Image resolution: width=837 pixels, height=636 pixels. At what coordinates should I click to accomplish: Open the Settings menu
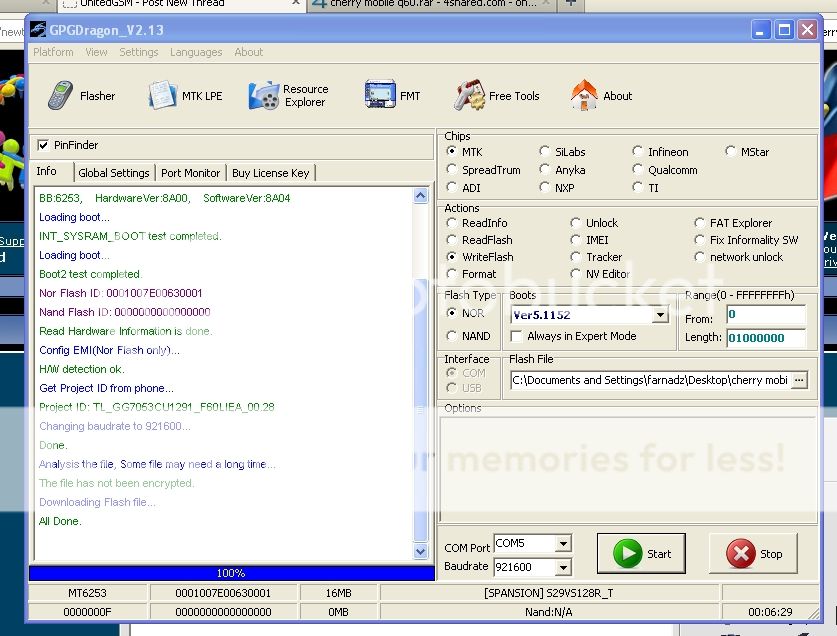[138, 52]
